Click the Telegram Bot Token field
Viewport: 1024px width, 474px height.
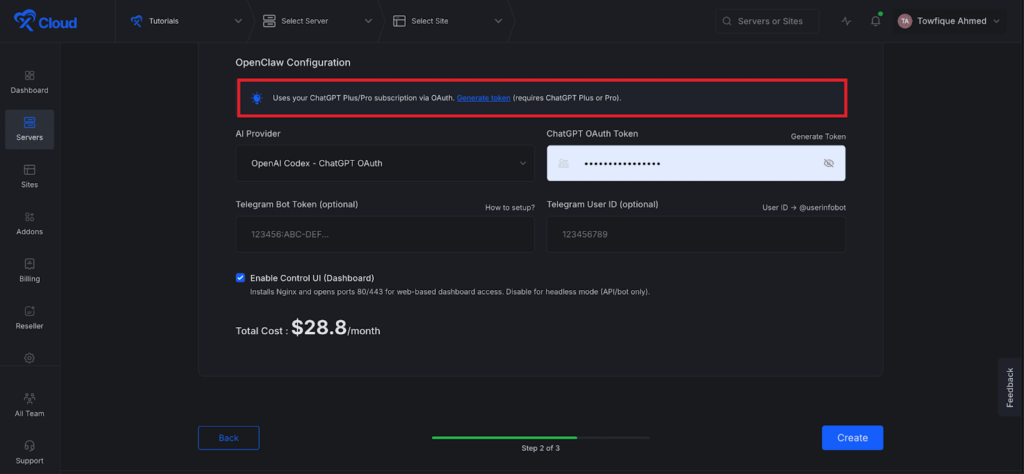[384, 234]
